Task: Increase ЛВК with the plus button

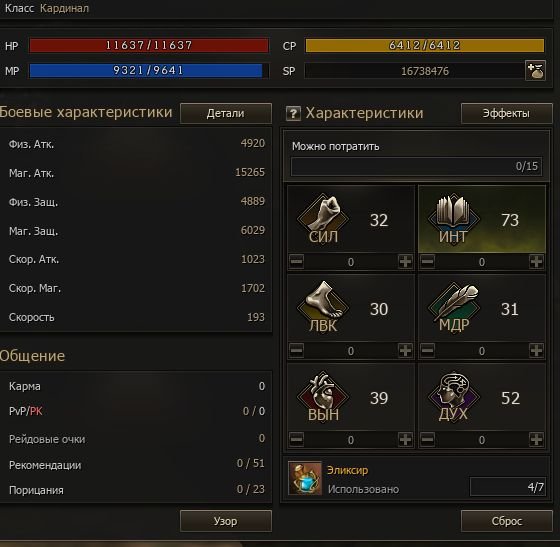Action: click(x=405, y=350)
